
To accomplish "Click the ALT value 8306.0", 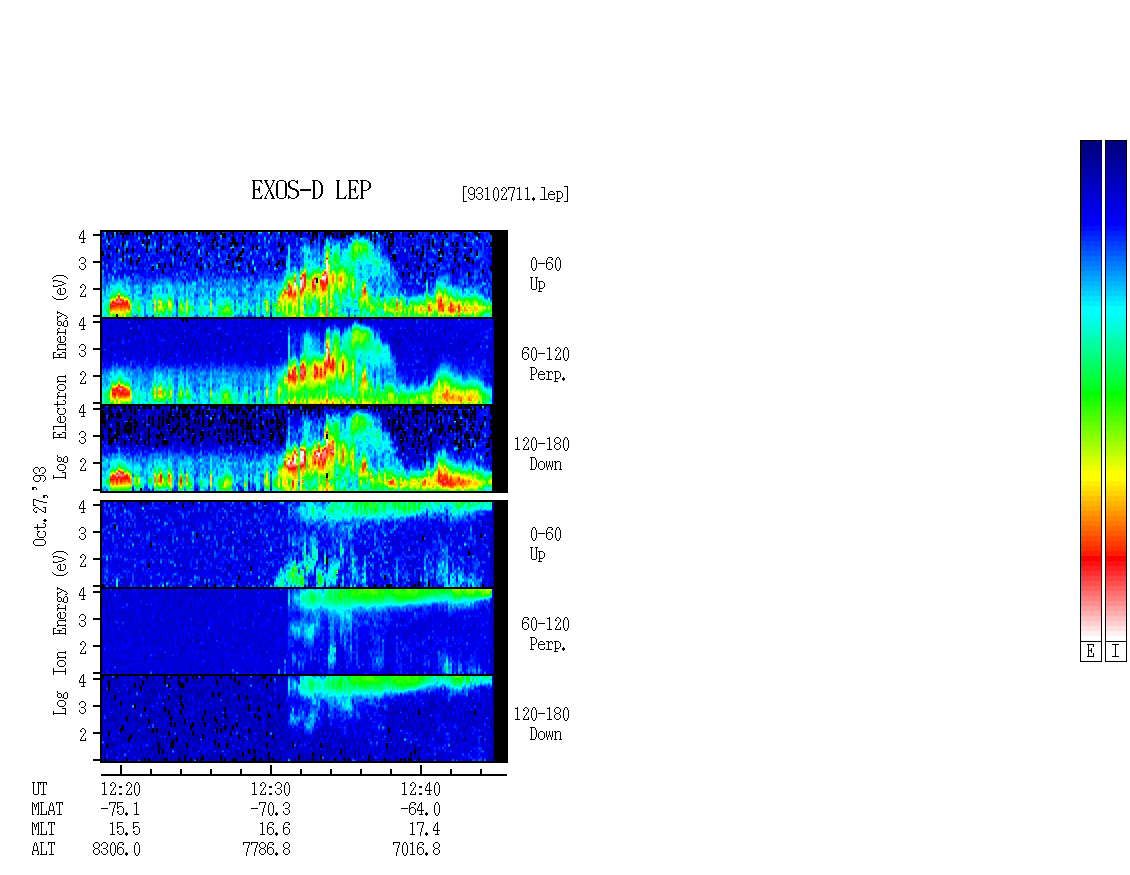I will point(117,850).
